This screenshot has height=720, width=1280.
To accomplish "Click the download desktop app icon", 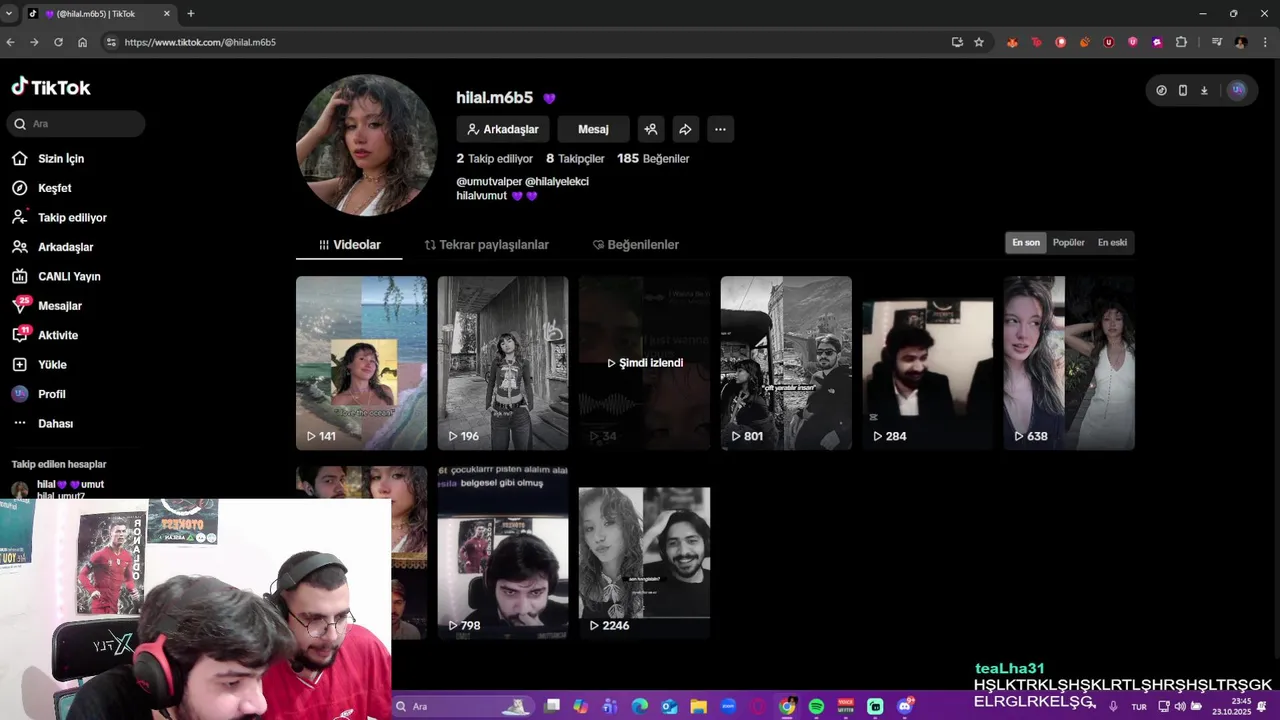I will point(1204,90).
